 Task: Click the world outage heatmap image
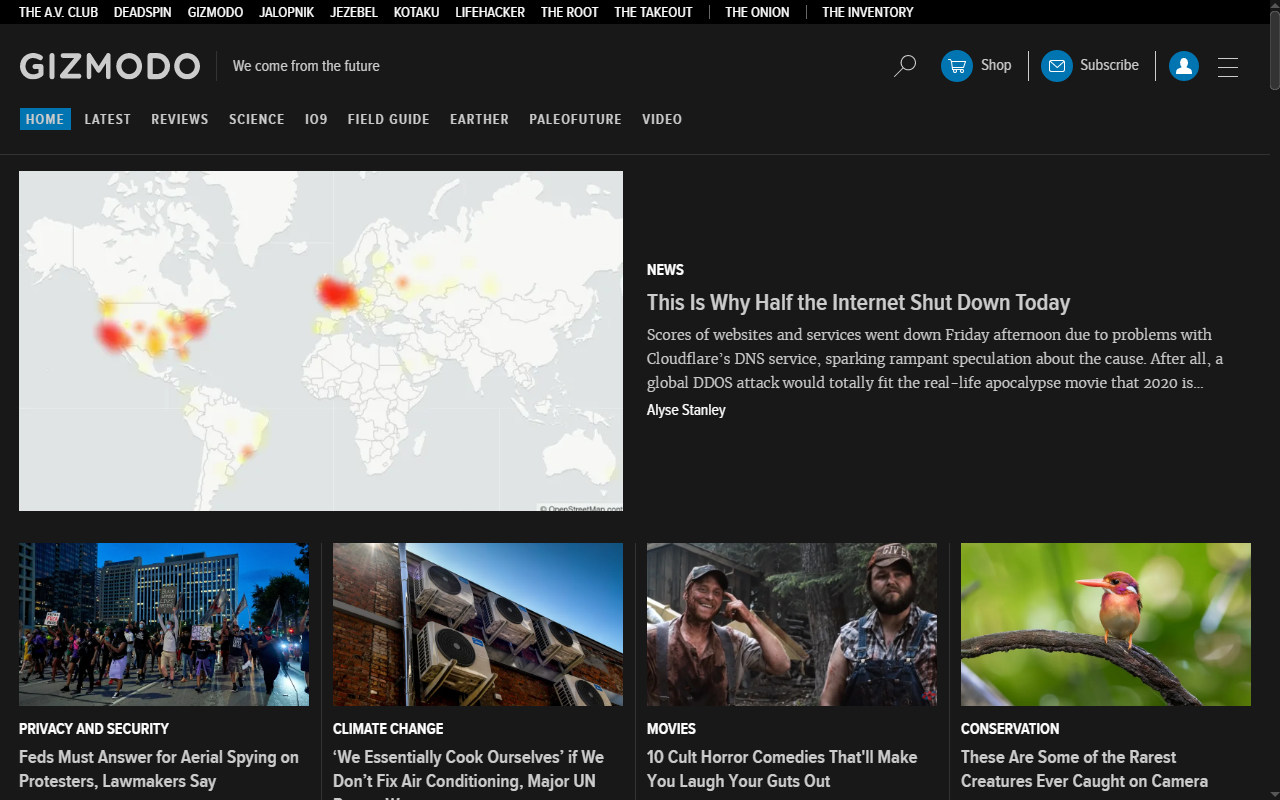click(320, 340)
